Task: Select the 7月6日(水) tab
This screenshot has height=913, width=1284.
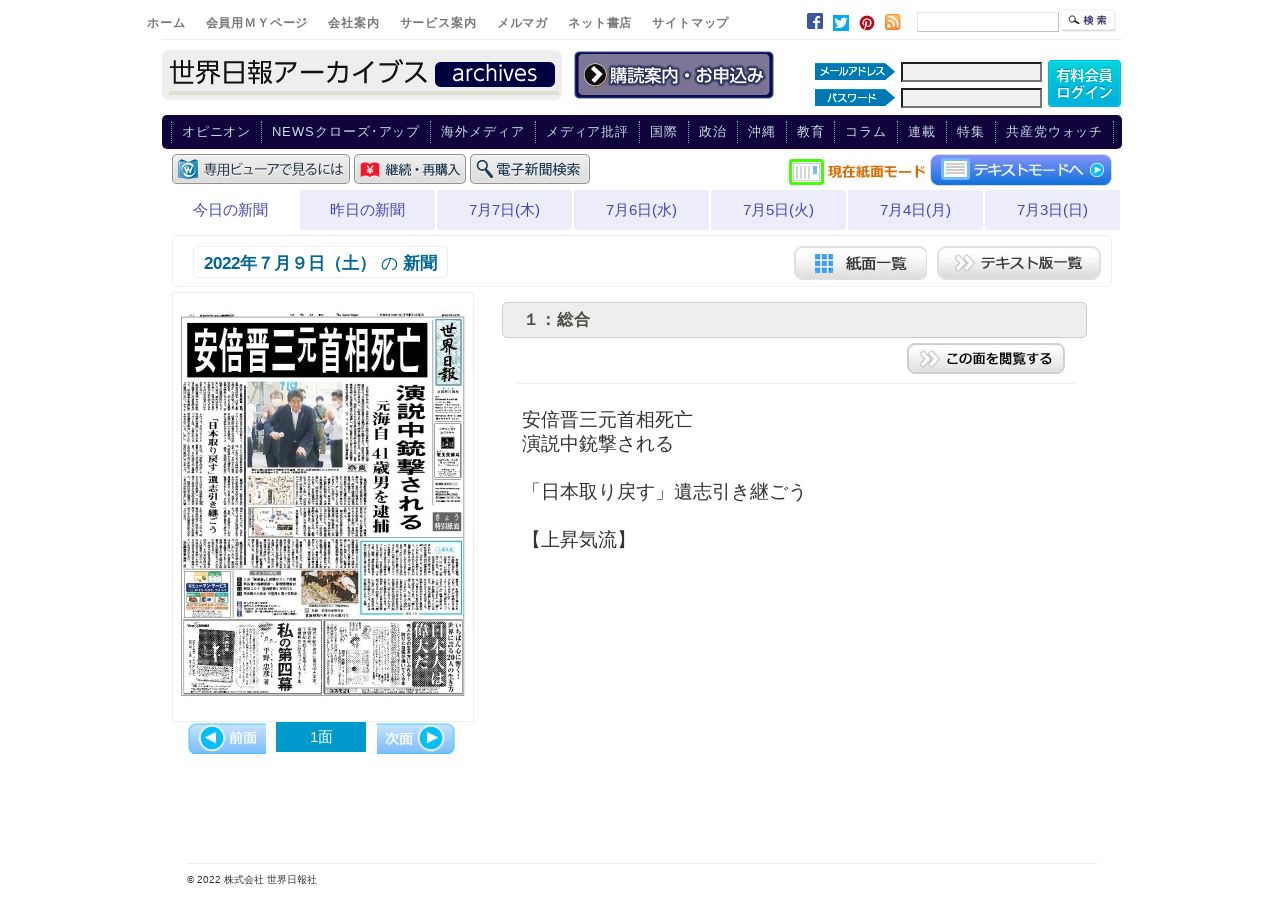Action: point(642,210)
